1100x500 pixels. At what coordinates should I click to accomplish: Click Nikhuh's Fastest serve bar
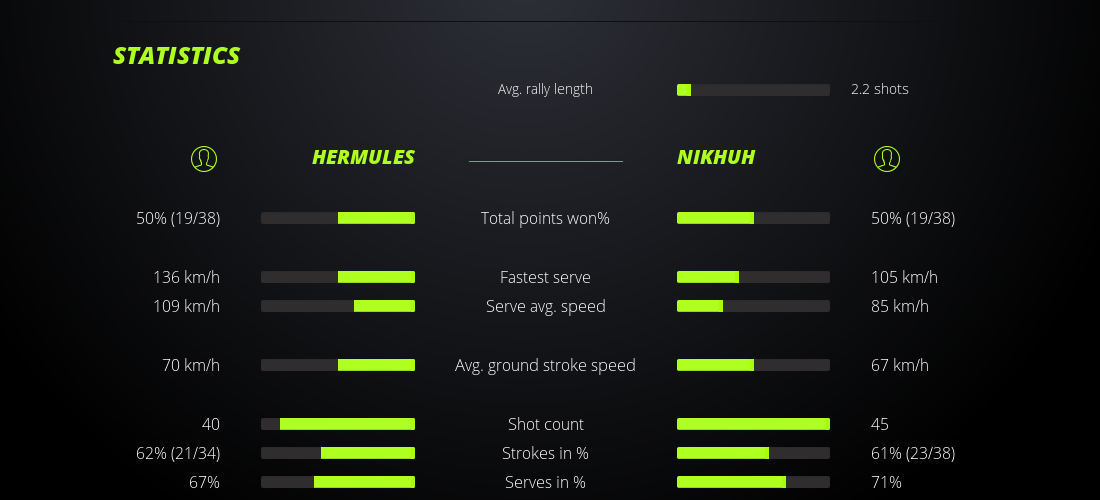point(753,277)
